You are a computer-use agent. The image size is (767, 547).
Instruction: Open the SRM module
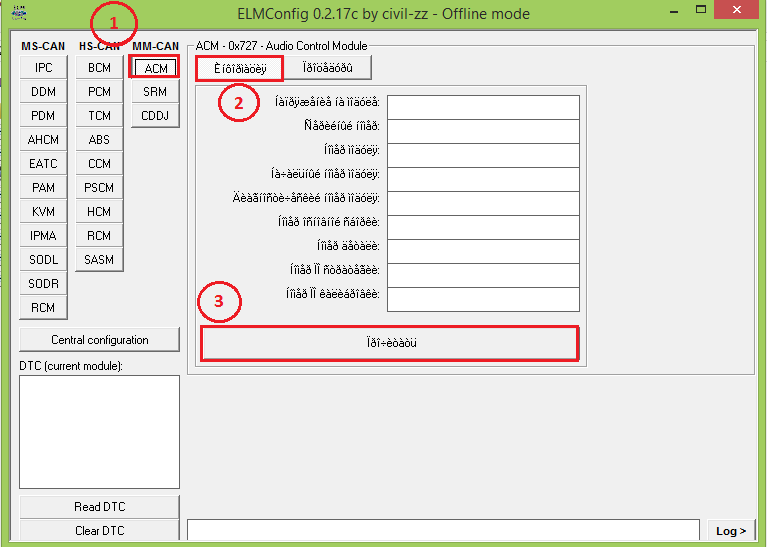(x=155, y=92)
